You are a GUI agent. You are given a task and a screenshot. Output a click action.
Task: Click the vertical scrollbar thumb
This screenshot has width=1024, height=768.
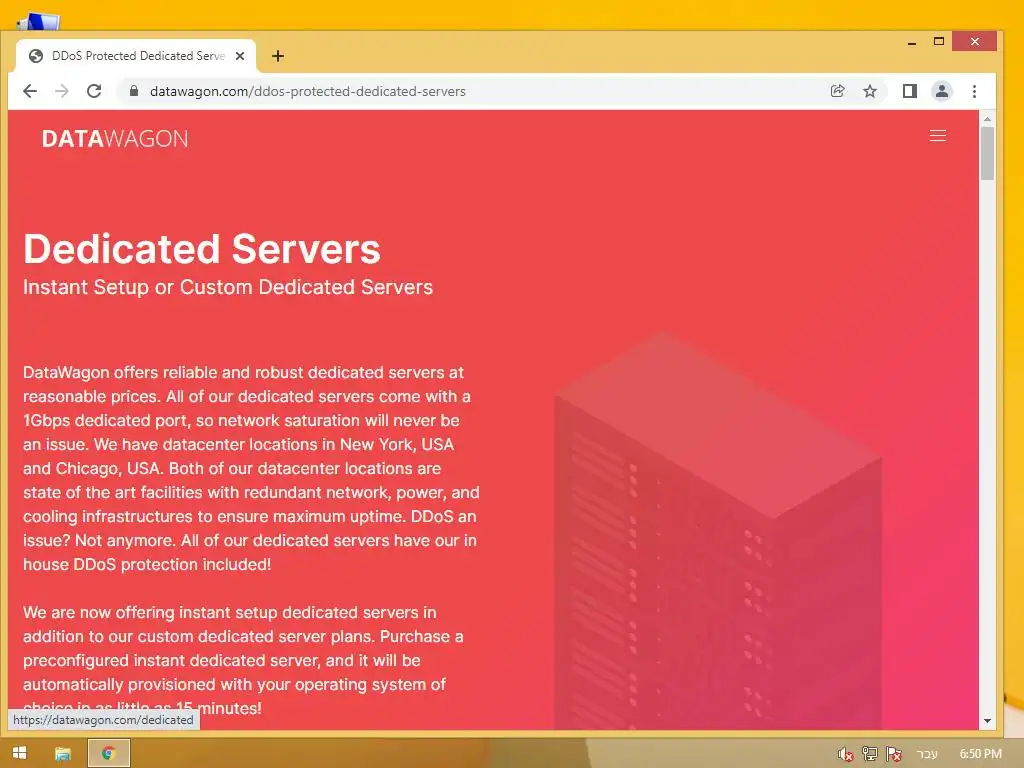pos(987,153)
